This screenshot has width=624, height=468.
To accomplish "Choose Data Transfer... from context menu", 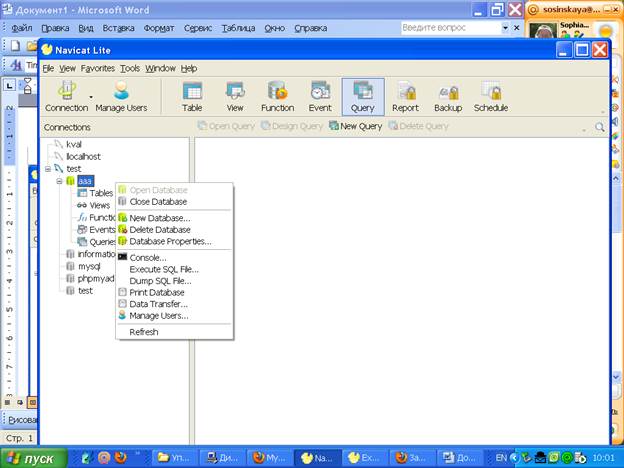I will [x=174, y=304].
